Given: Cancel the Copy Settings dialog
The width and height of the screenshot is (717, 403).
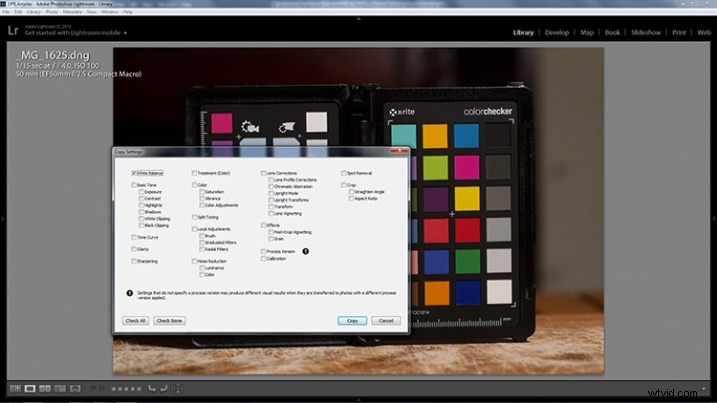Looking at the screenshot, I should pos(386,320).
